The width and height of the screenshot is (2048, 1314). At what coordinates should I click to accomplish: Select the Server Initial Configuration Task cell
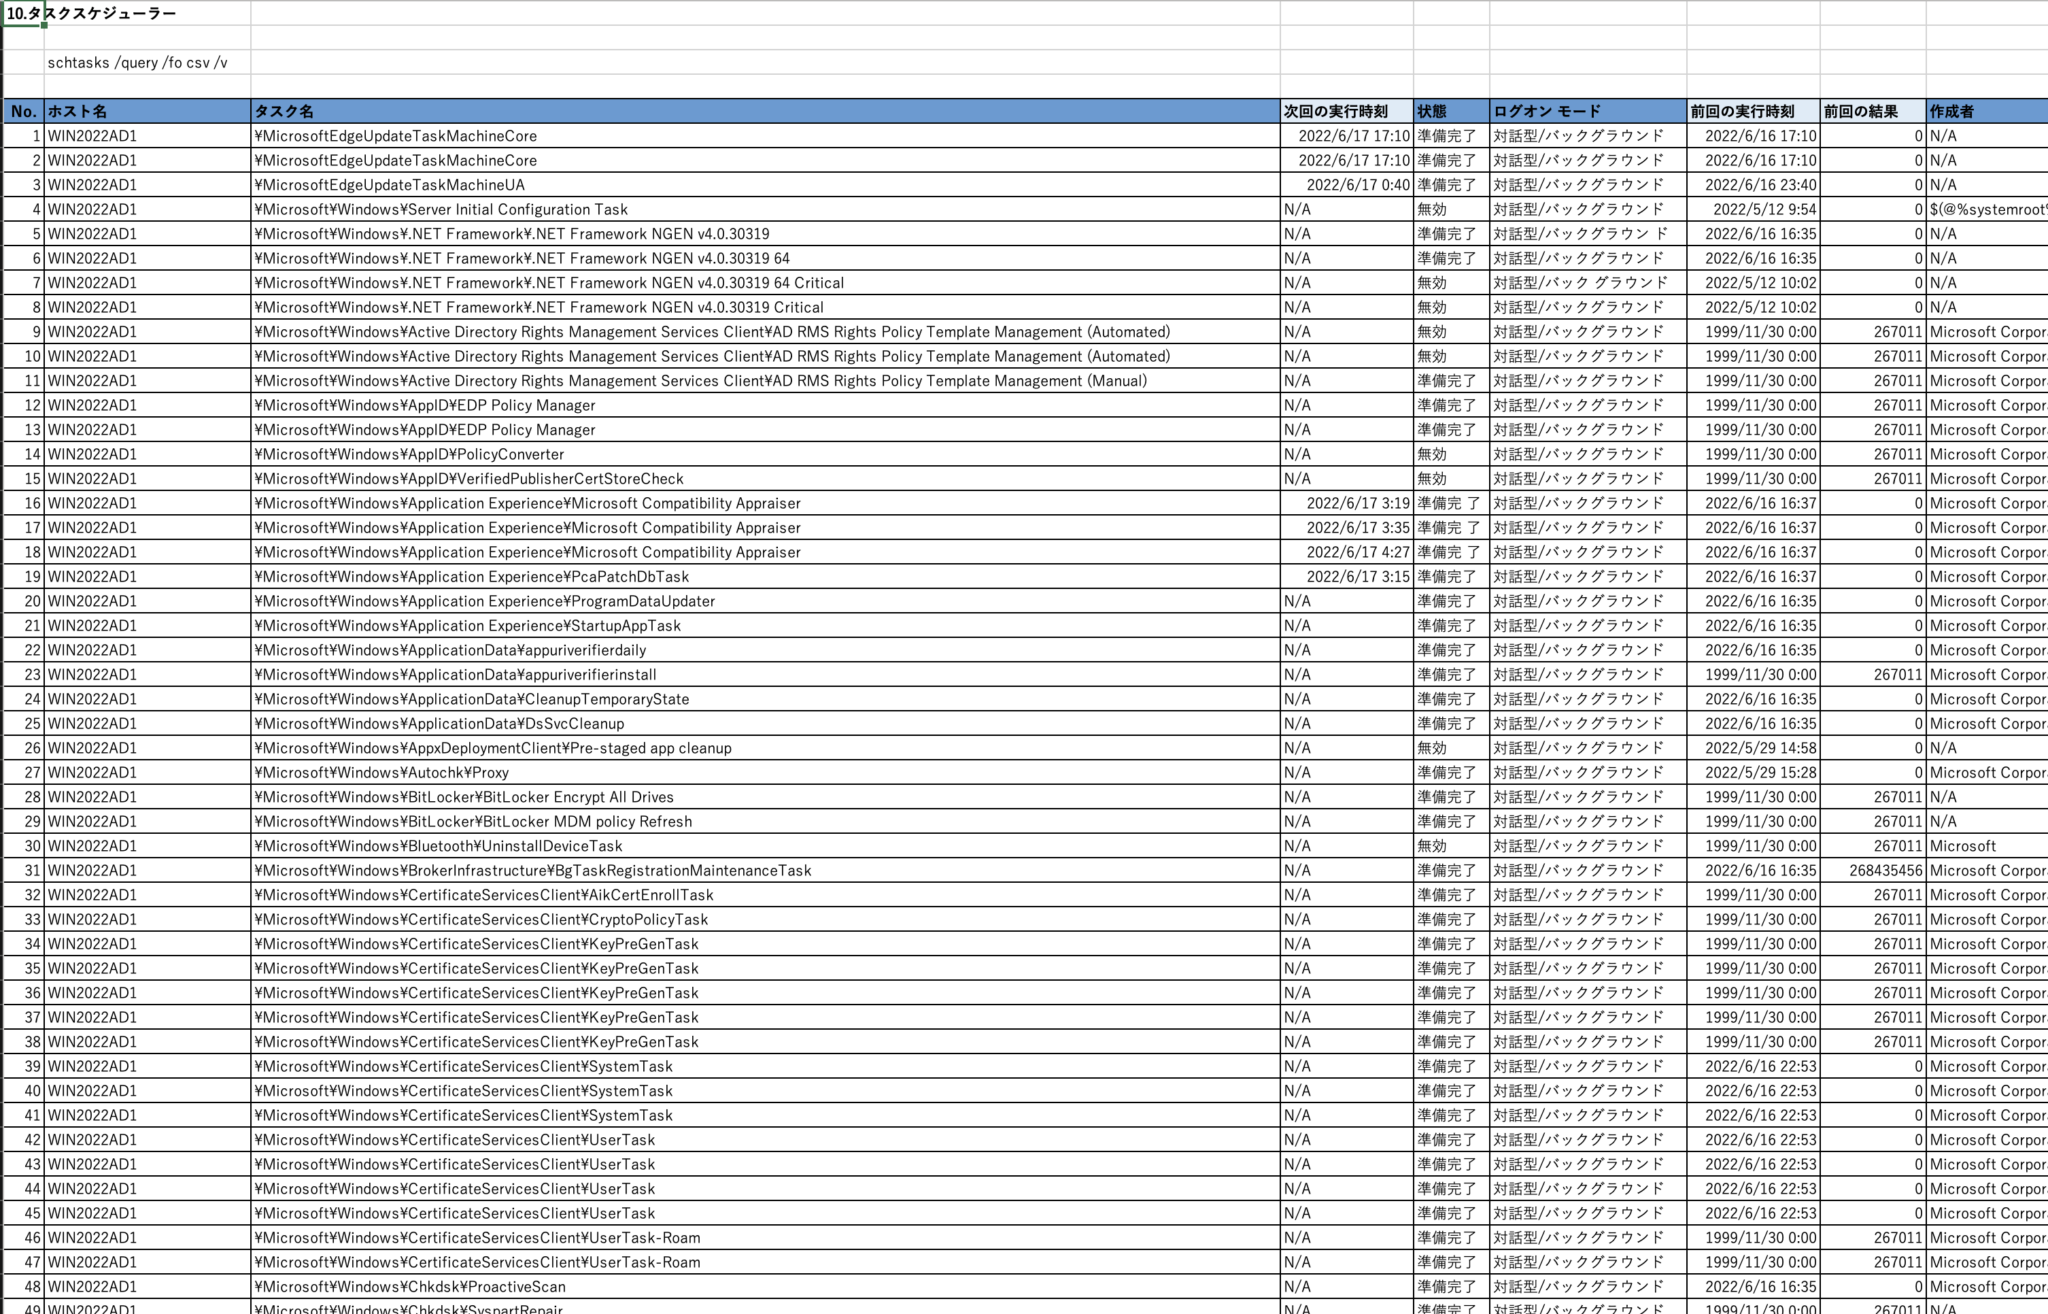click(x=440, y=209)
